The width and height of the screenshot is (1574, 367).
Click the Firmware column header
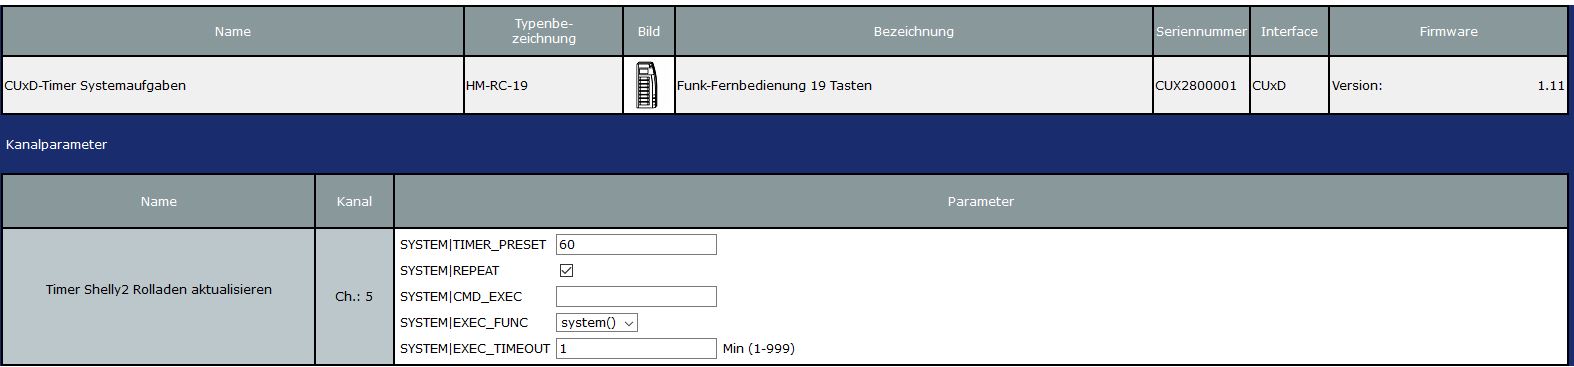click(x=1448, y=32)
